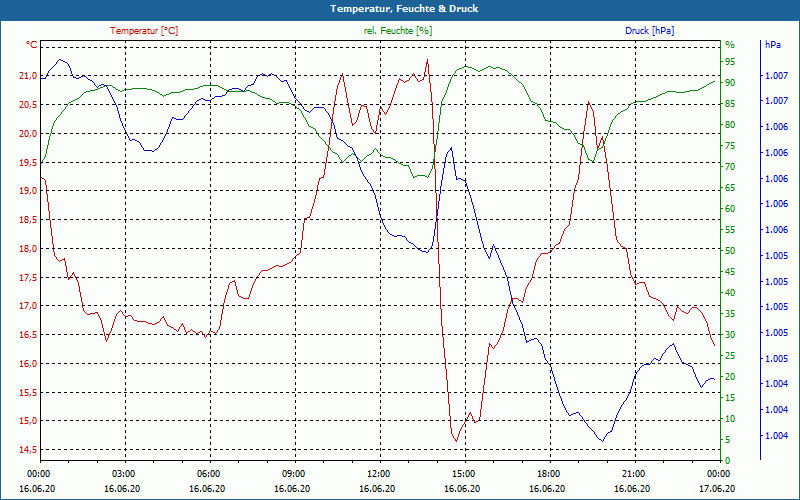Click green humidity axis value '30'
800x500 pixels.
(x=730, y=335)
